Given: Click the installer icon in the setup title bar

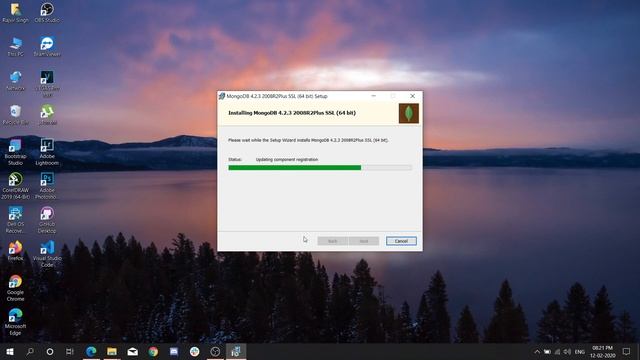Looking at the screenshot, I should tap(222, 96).
